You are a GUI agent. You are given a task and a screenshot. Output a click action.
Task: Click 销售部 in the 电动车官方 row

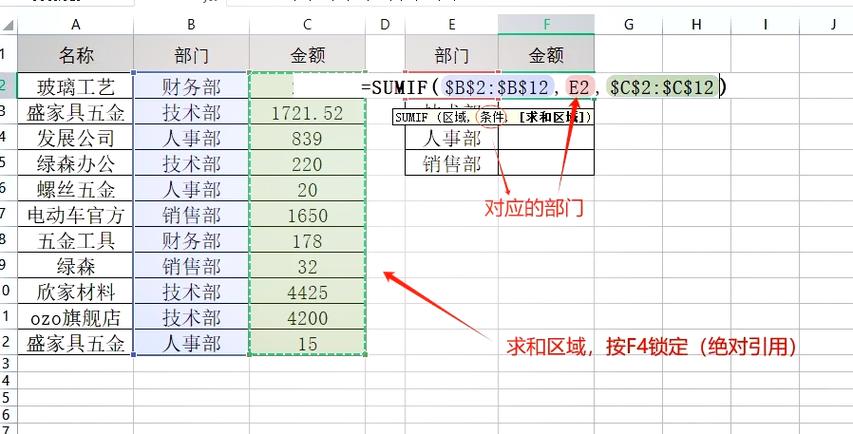click(x=191, y=215)
